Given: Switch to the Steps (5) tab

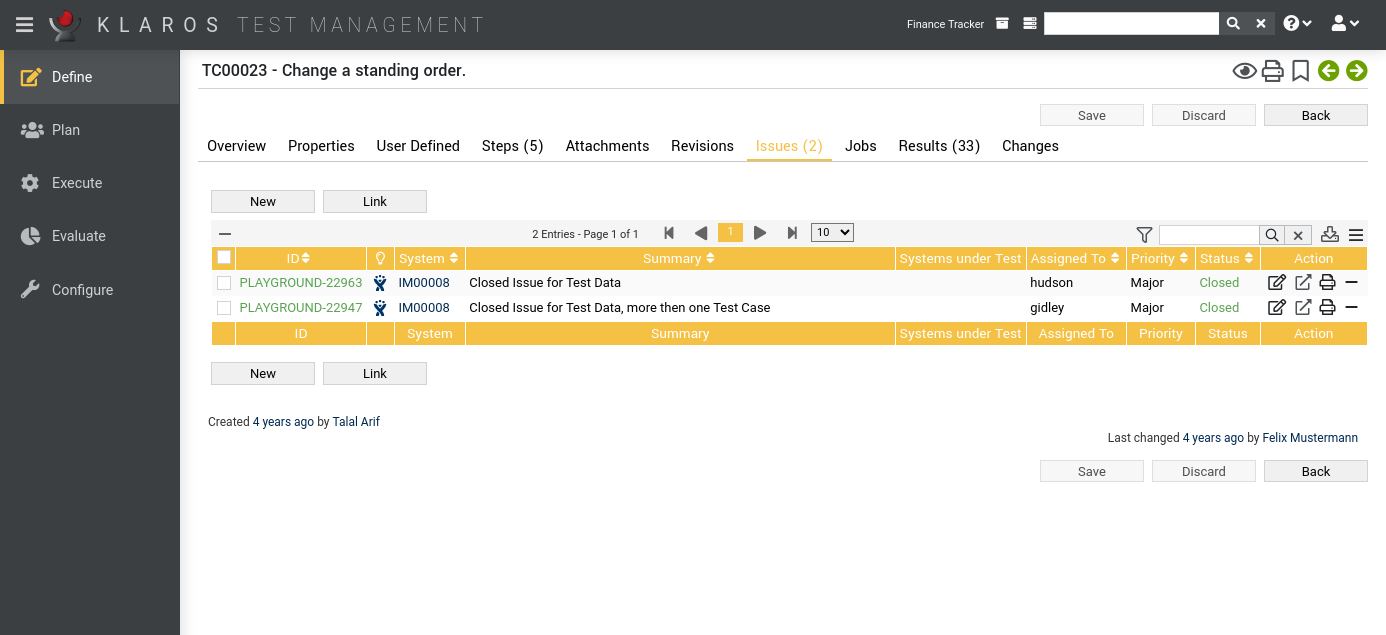Looking at the screenshot, I should (512, 146).
